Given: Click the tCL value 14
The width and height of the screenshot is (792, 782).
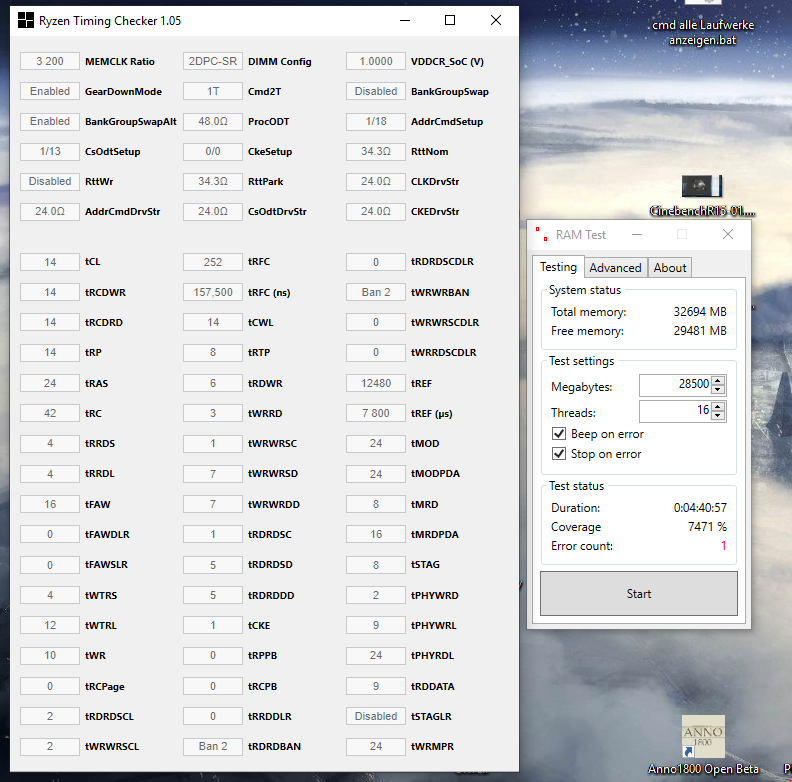Looking at the screenshot, I should pyautogui.click(x=50, y=262).
